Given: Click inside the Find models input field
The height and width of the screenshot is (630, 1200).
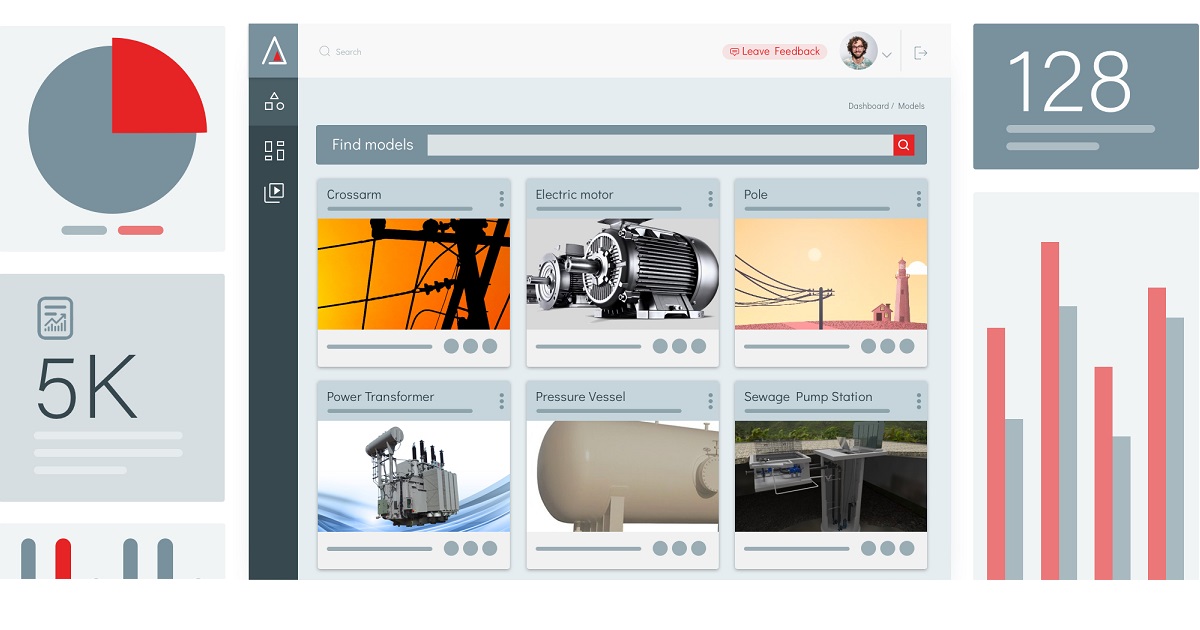Looking at the screenshot, I should (x=660, y=144).
